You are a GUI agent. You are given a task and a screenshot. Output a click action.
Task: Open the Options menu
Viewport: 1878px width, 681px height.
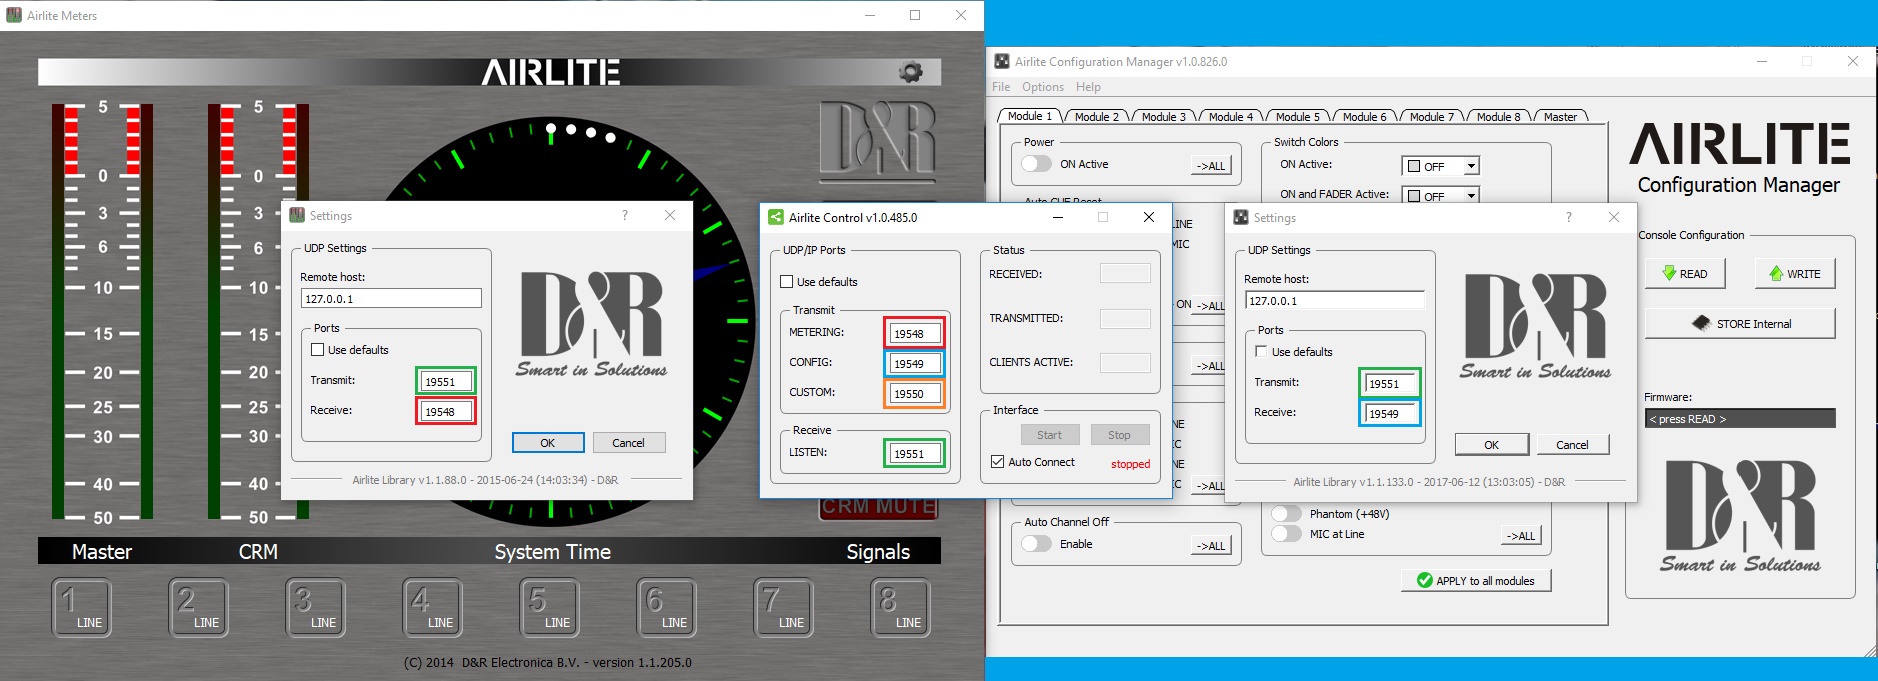point(1042,87)
